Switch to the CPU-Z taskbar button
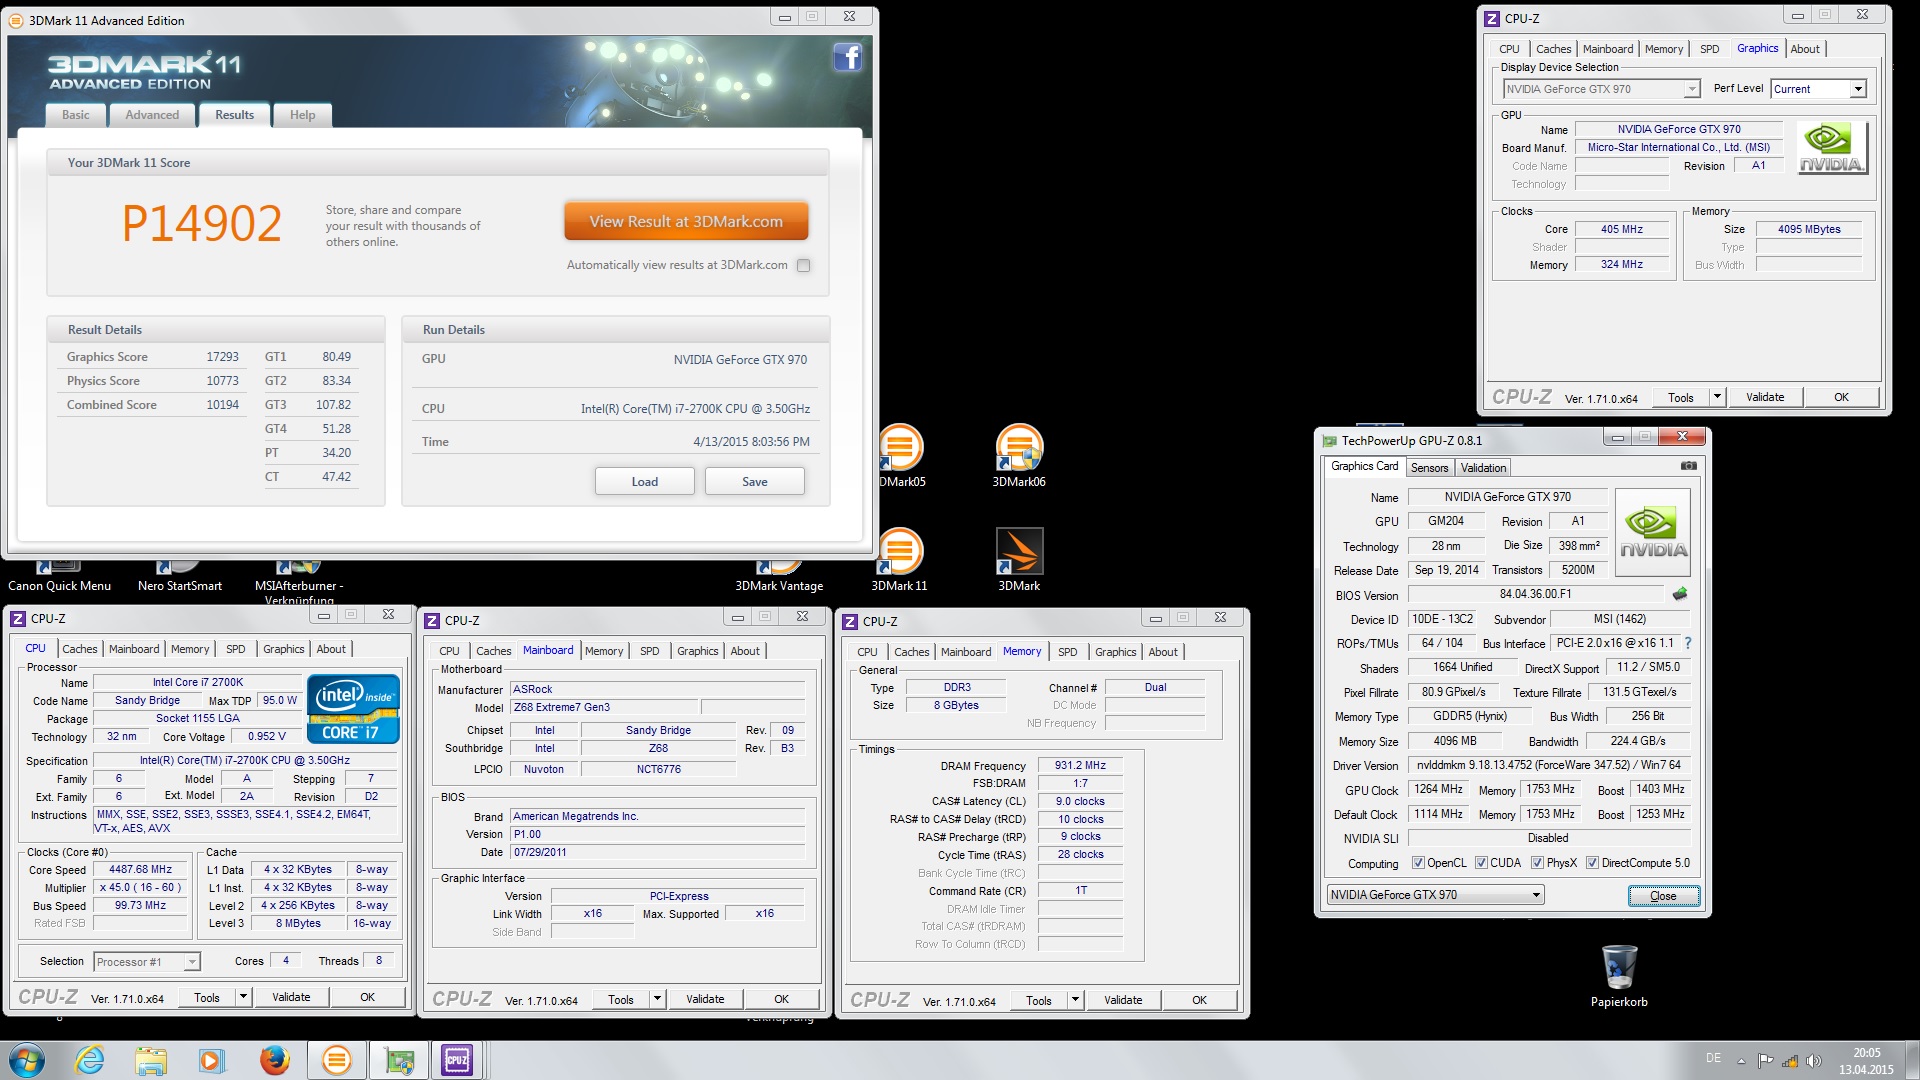Viewport: 1920px width, 1080px height. (x=457, y=1060)
